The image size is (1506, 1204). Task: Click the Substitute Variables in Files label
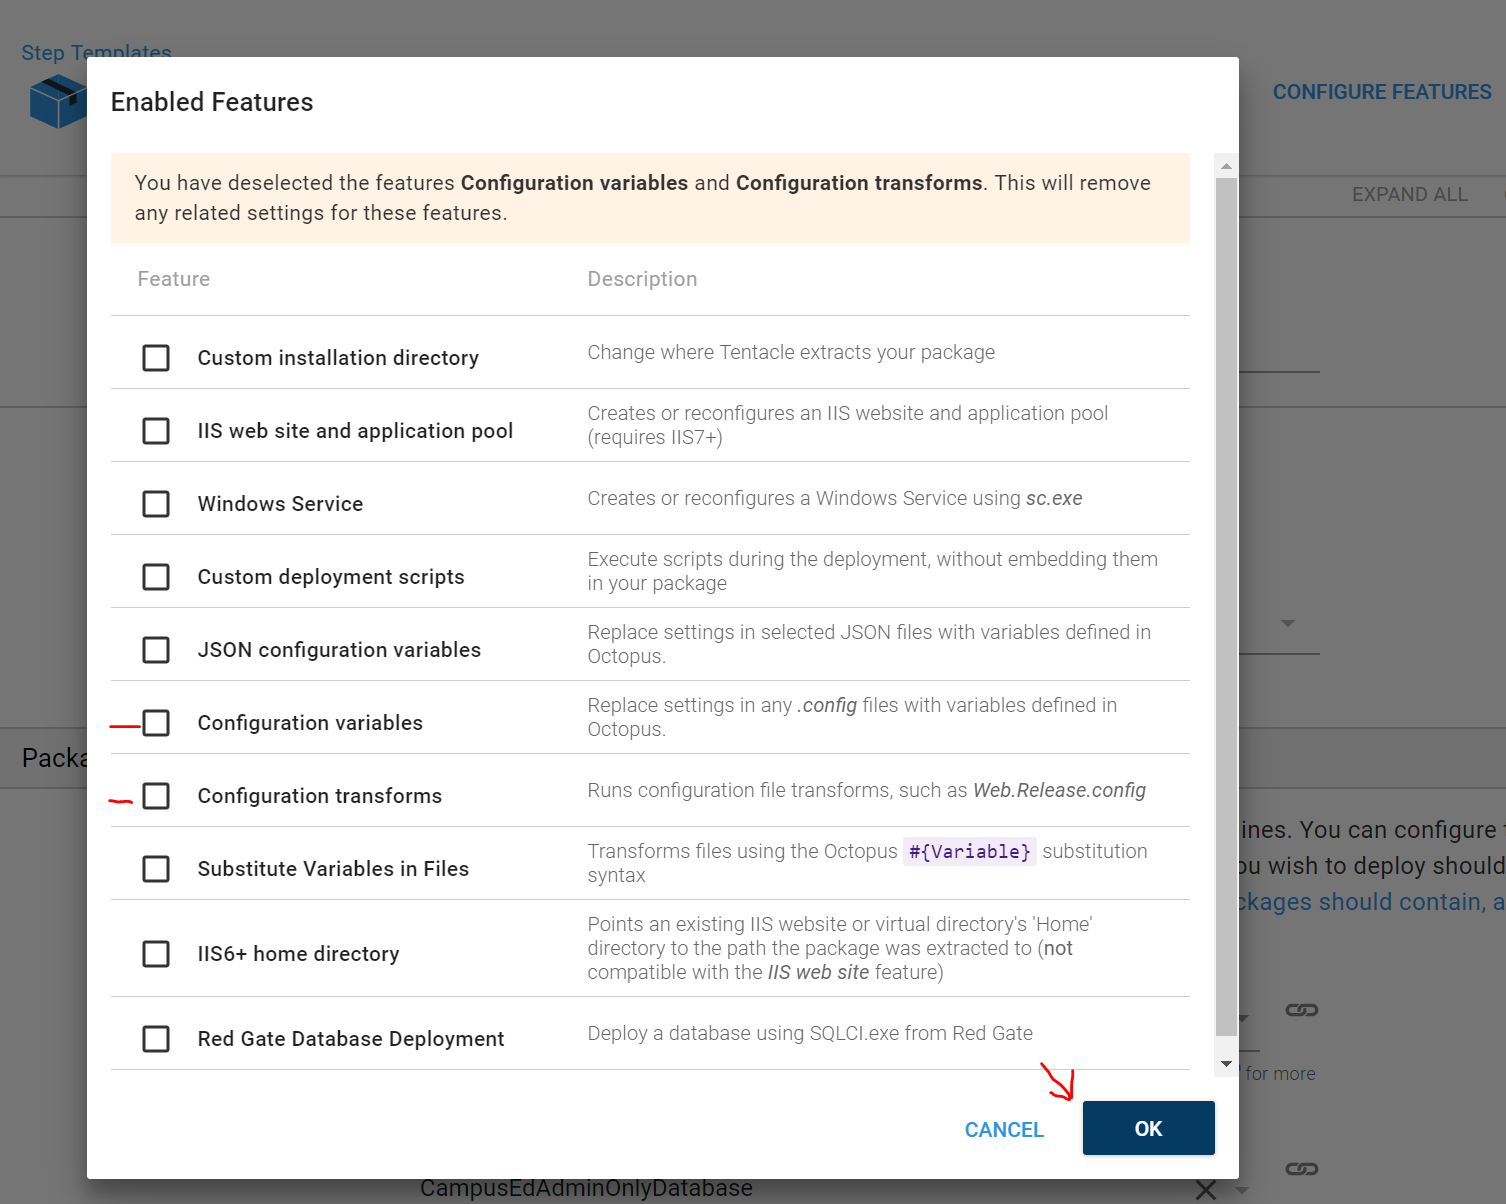coord(333,869)
